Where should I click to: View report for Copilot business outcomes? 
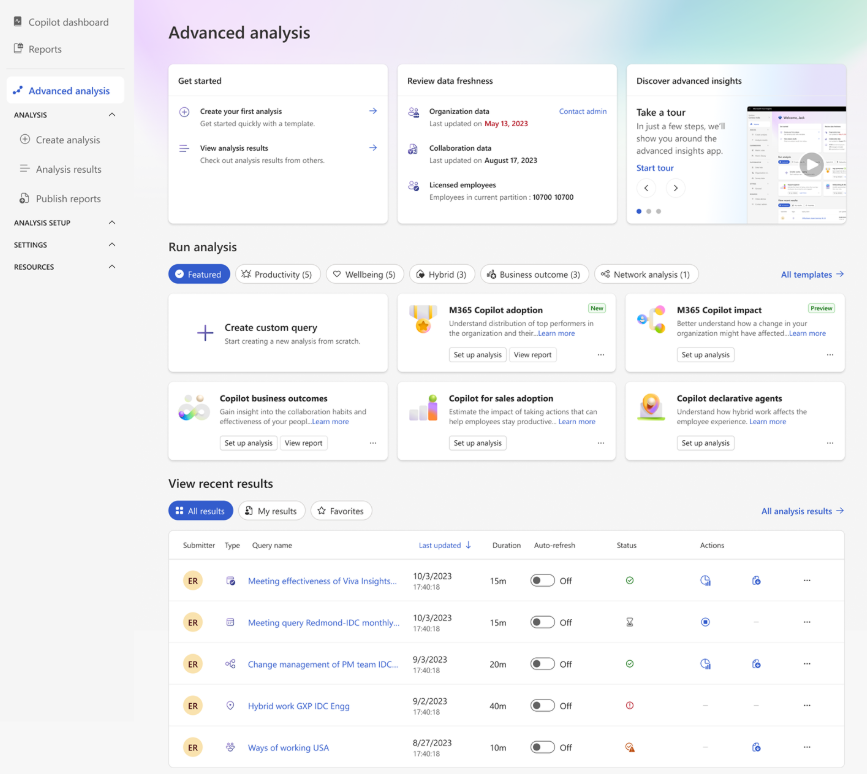[304, 443]
